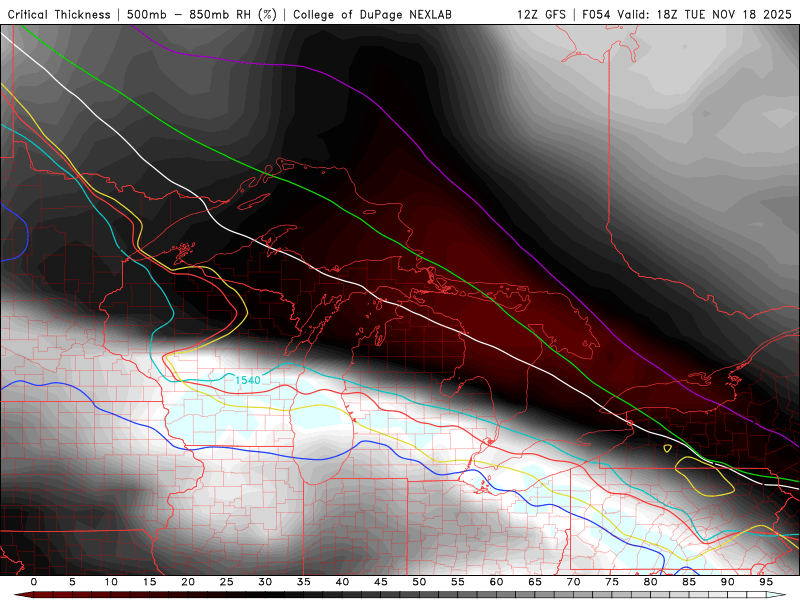Screen dimensions: 800x600
Task: Click the "12Z GFS" model run label
Action: tap(541, 14)
